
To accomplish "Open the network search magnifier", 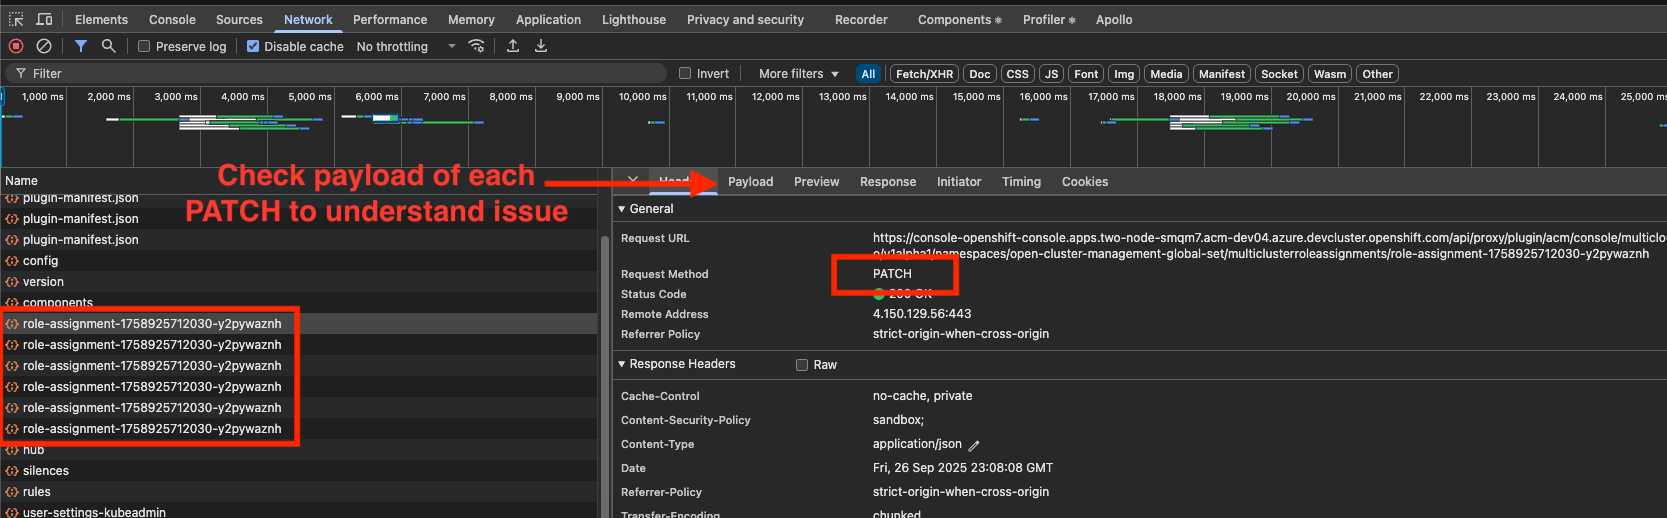I will point(109,46).
